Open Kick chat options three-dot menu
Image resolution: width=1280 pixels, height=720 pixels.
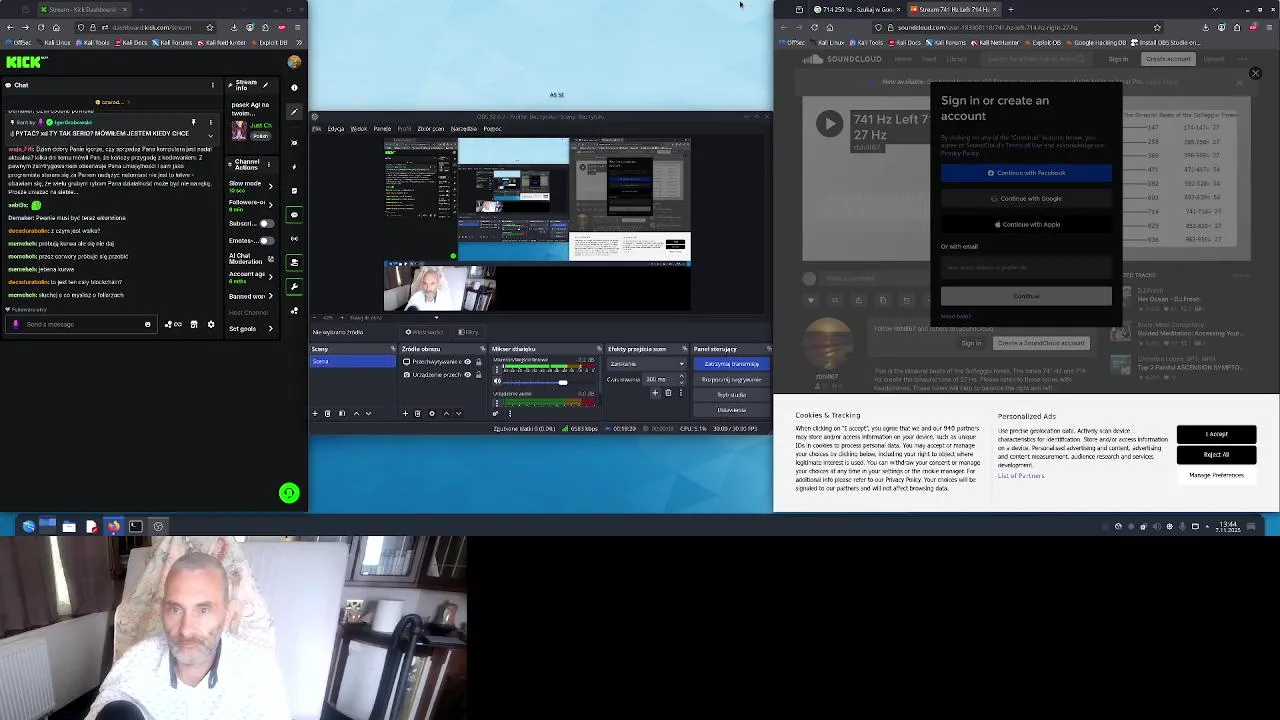pyautogui.click(x=213, y=85)
